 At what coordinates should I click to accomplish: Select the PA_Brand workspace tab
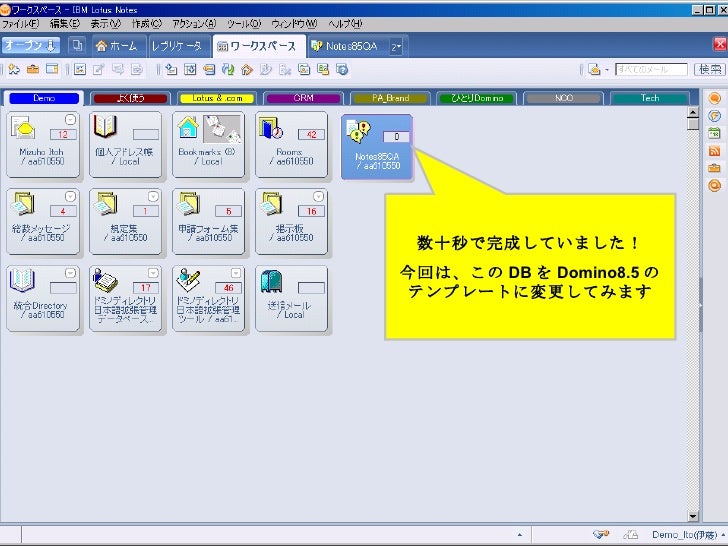click(390, 98)
